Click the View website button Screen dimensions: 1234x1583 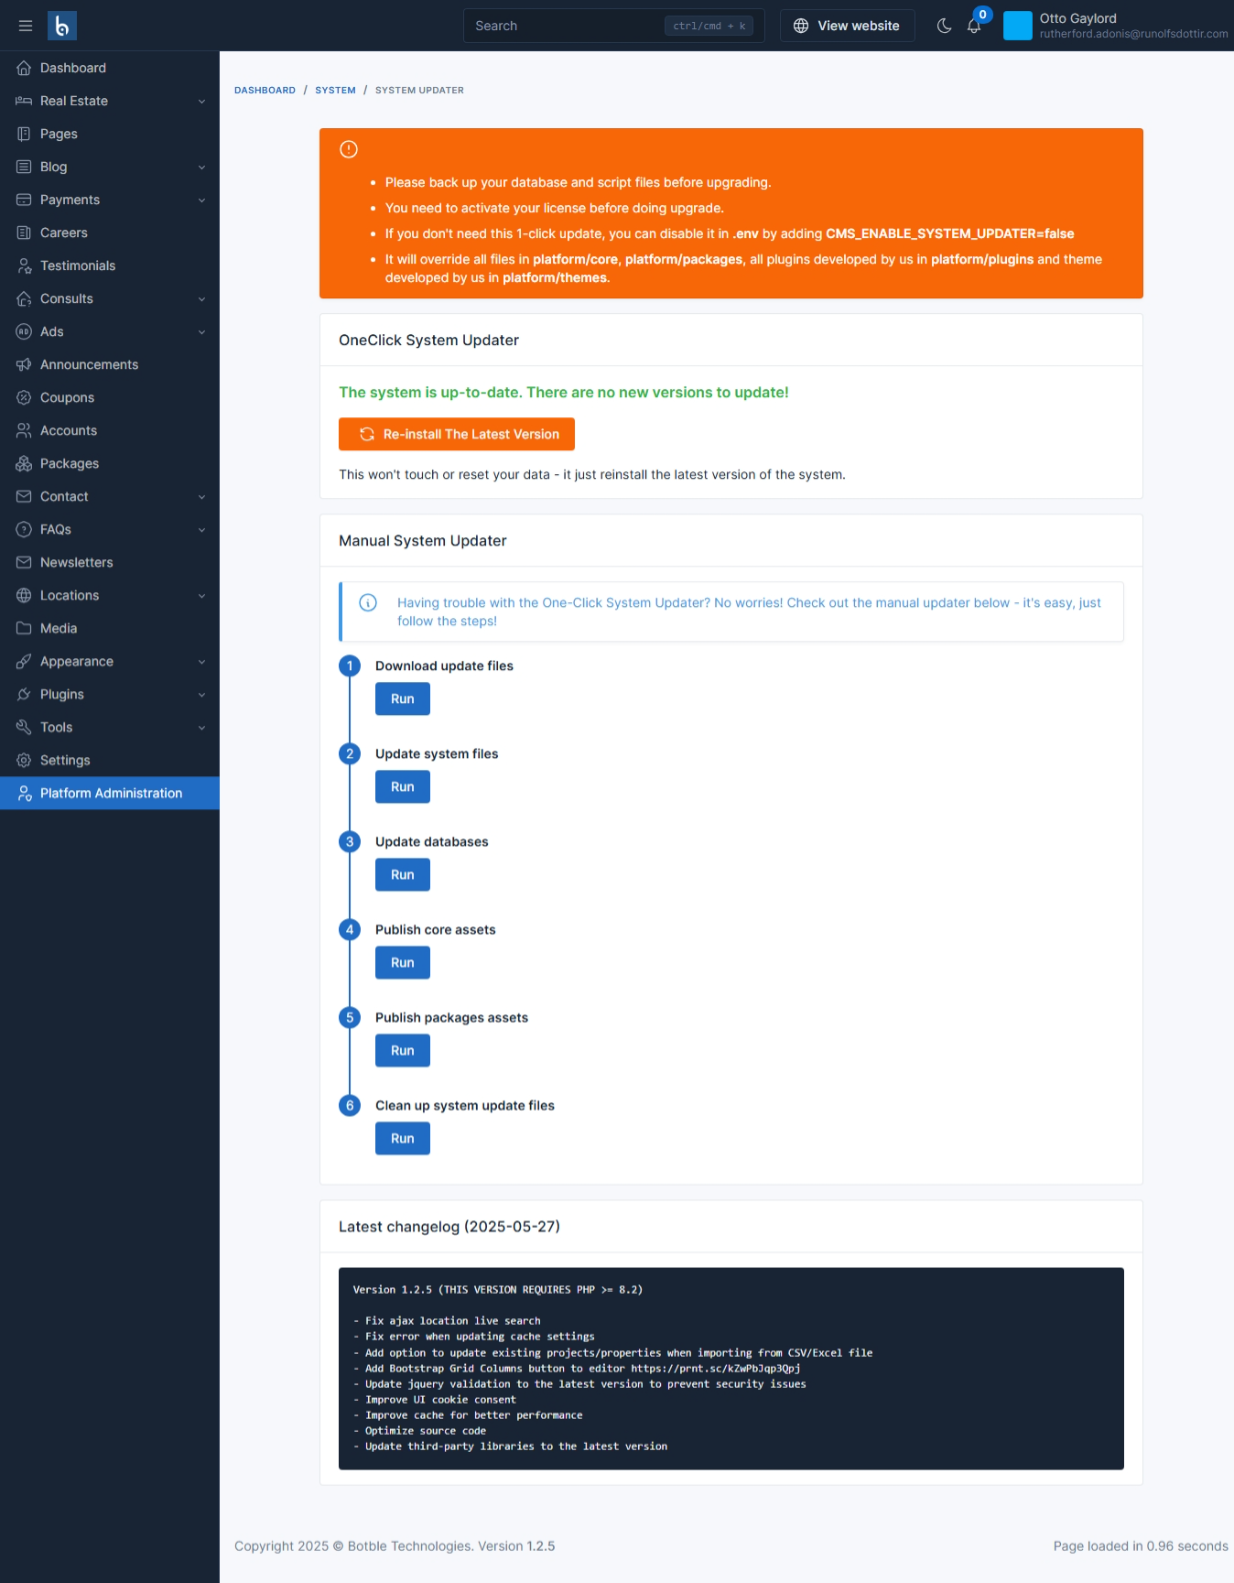click(x=847, y=26)
